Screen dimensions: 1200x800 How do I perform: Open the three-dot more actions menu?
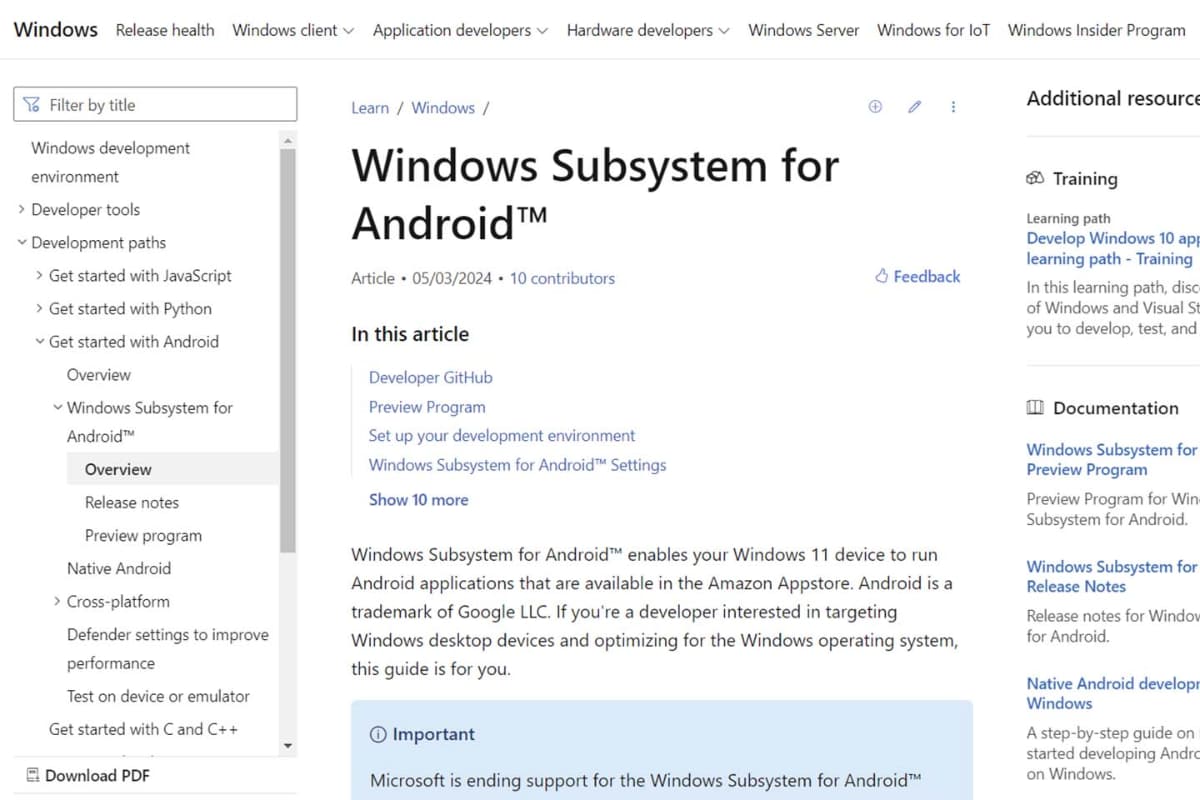point(953,107)
